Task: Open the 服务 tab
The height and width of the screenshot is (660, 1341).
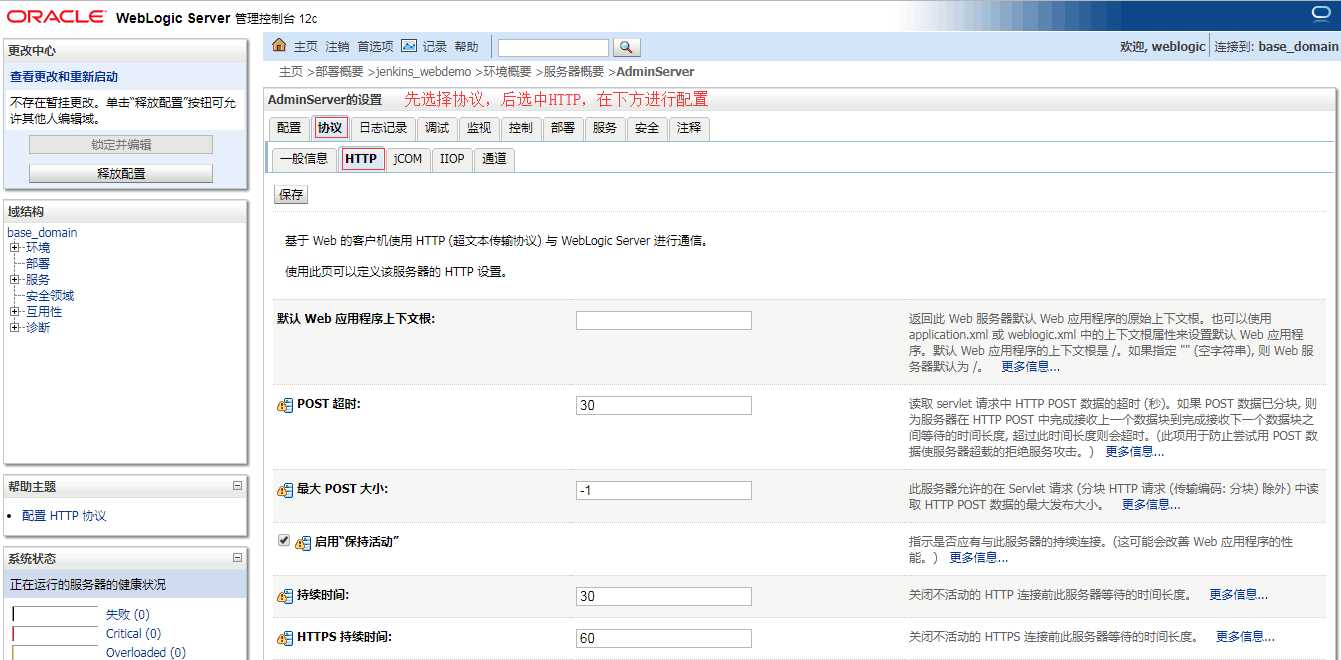Action: 605,128
